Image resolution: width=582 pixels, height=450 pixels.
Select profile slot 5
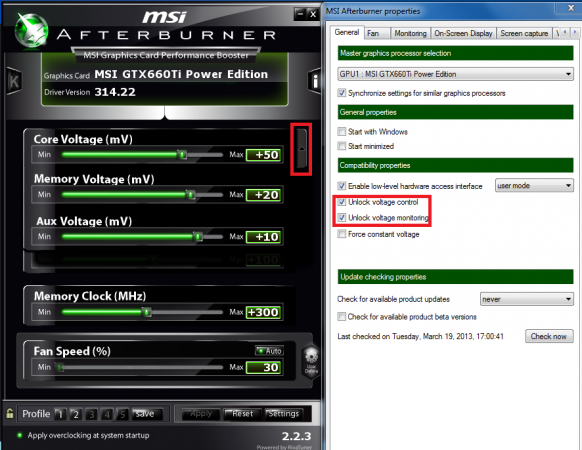[122, 414]
